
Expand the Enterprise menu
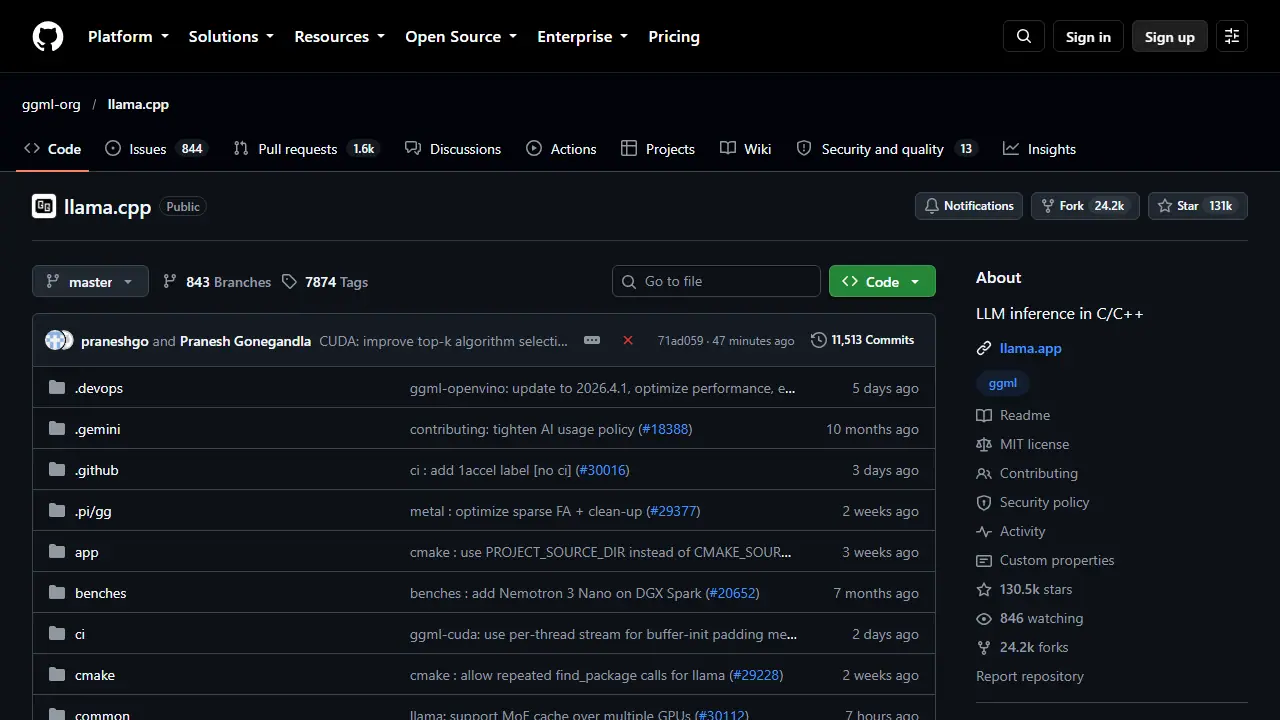(582, 37)
